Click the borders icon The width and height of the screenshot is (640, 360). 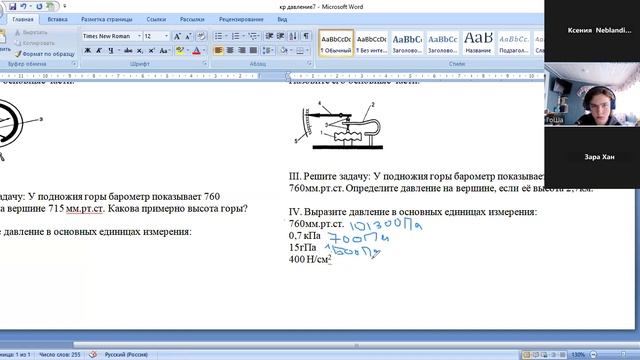300,51
